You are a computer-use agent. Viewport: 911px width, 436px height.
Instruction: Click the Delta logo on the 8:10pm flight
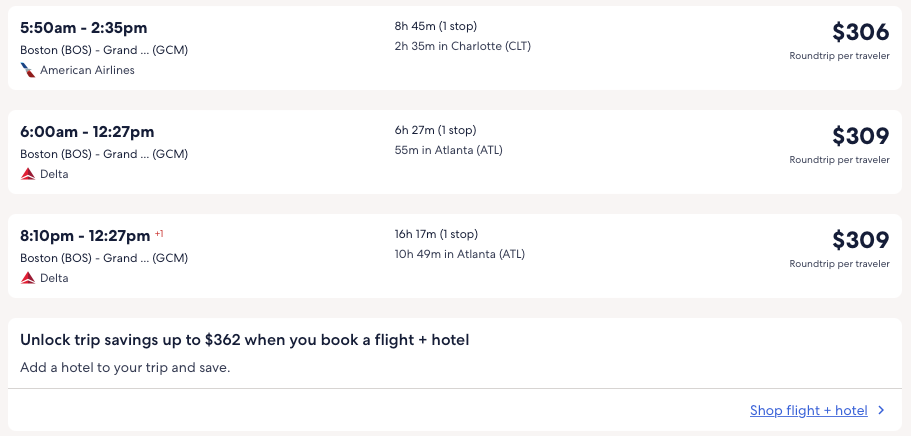coord(28,278)
